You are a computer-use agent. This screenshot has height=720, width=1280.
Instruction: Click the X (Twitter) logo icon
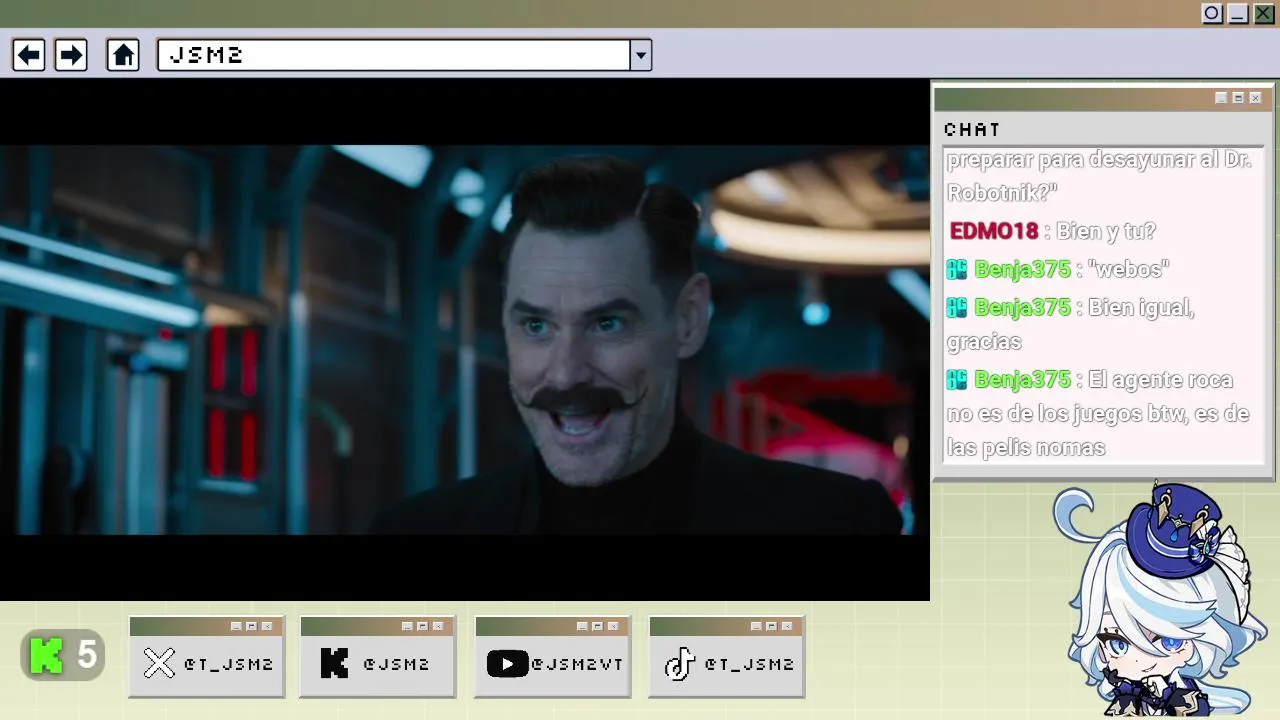coord(159,663)
